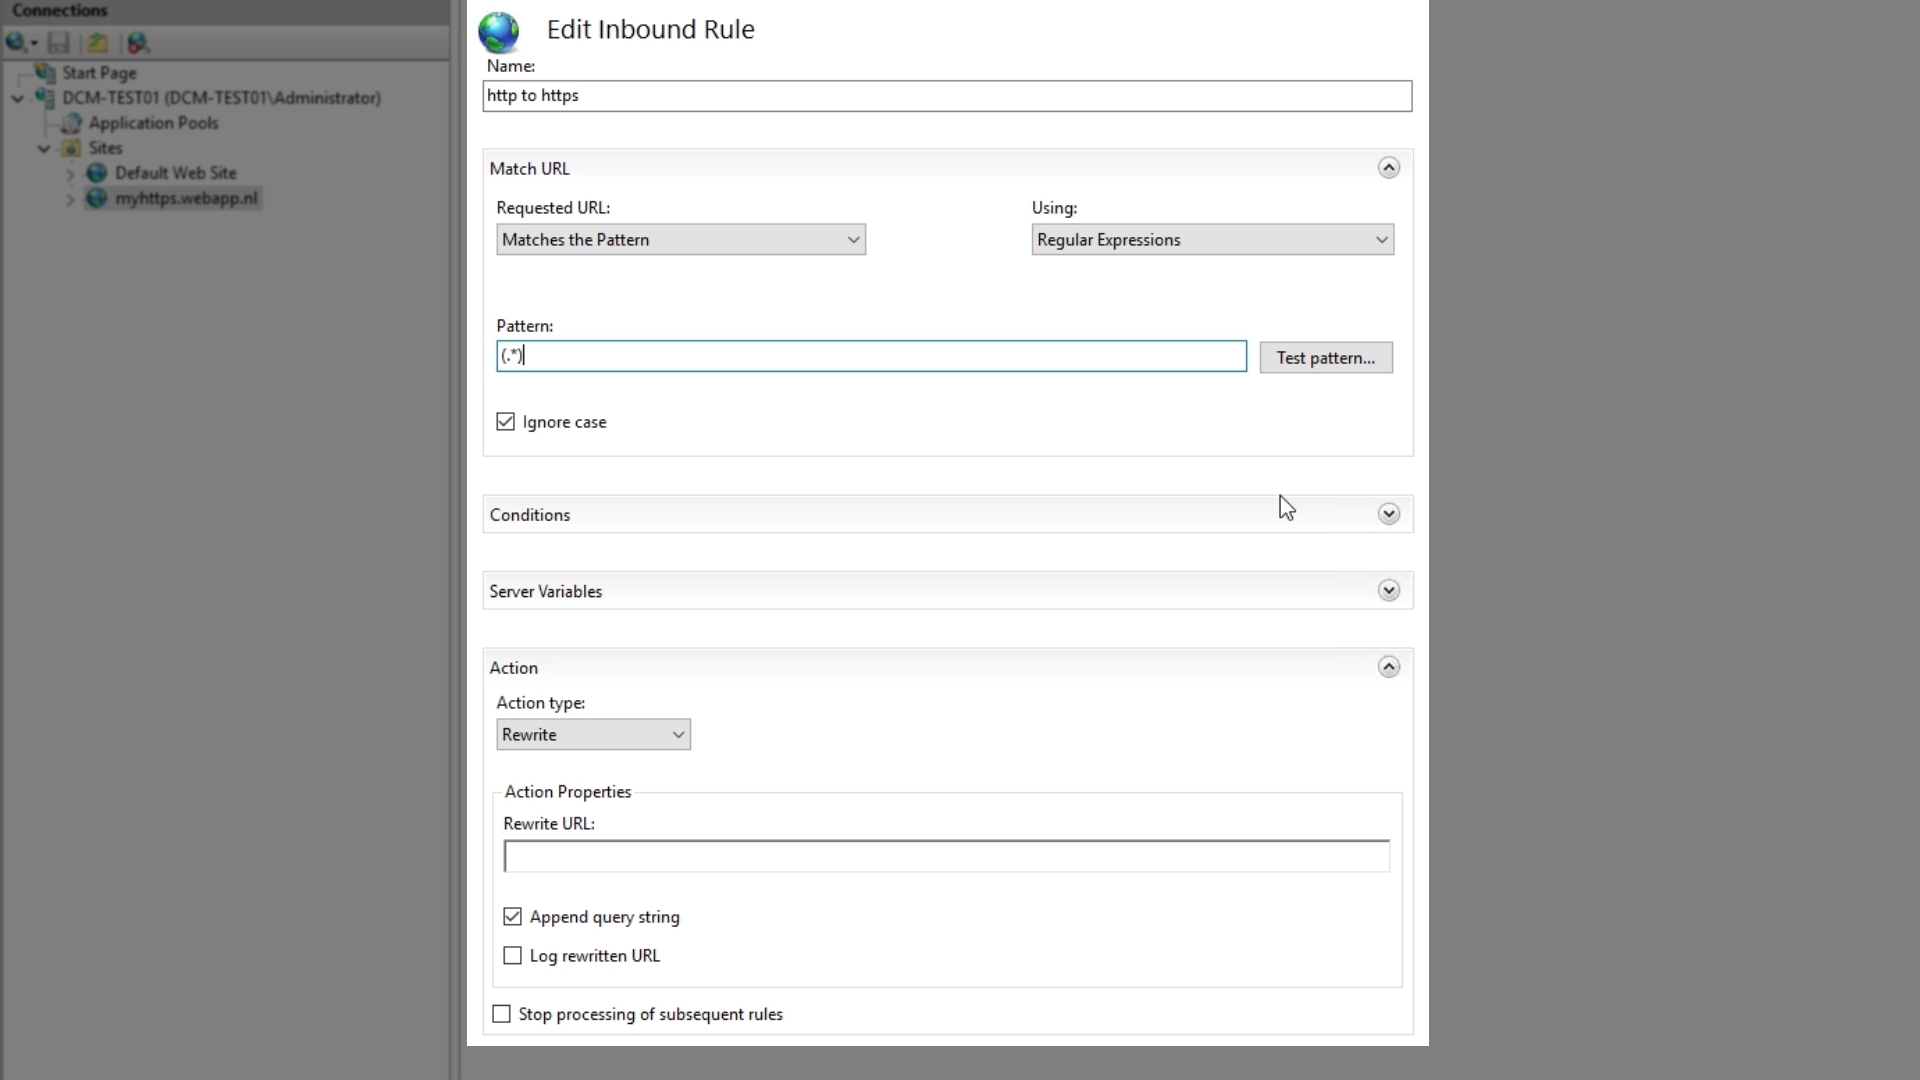Open the Using Regular Expressions dropdown
The image size is (1920, 1080).
(1212, 240)
